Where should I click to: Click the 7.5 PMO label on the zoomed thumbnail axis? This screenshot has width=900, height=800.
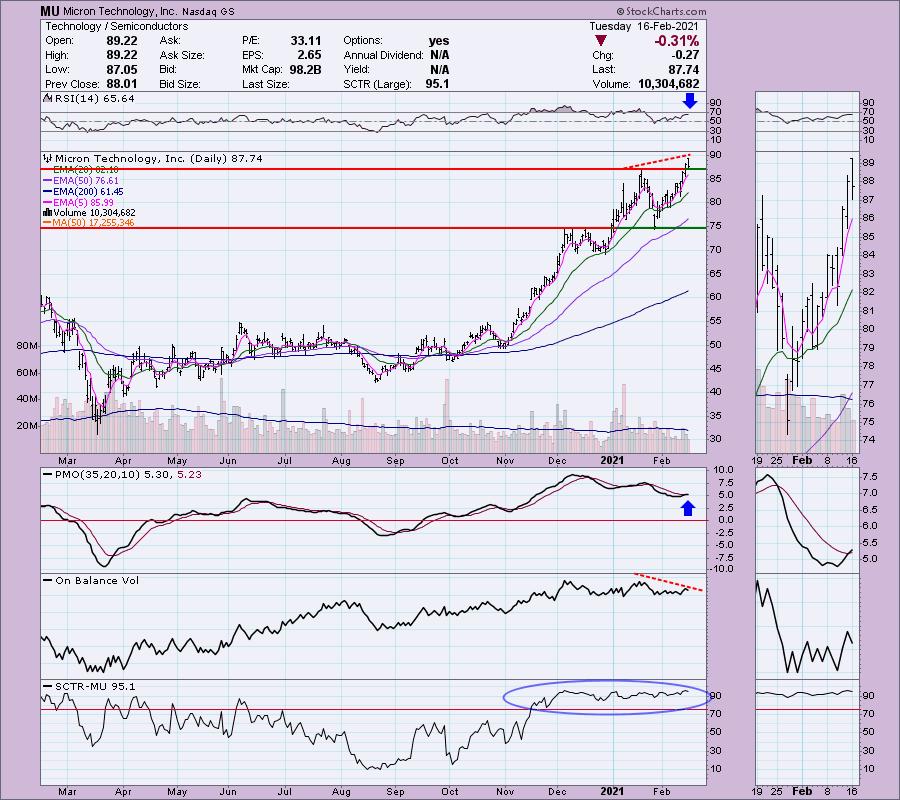tap(870, 477)
